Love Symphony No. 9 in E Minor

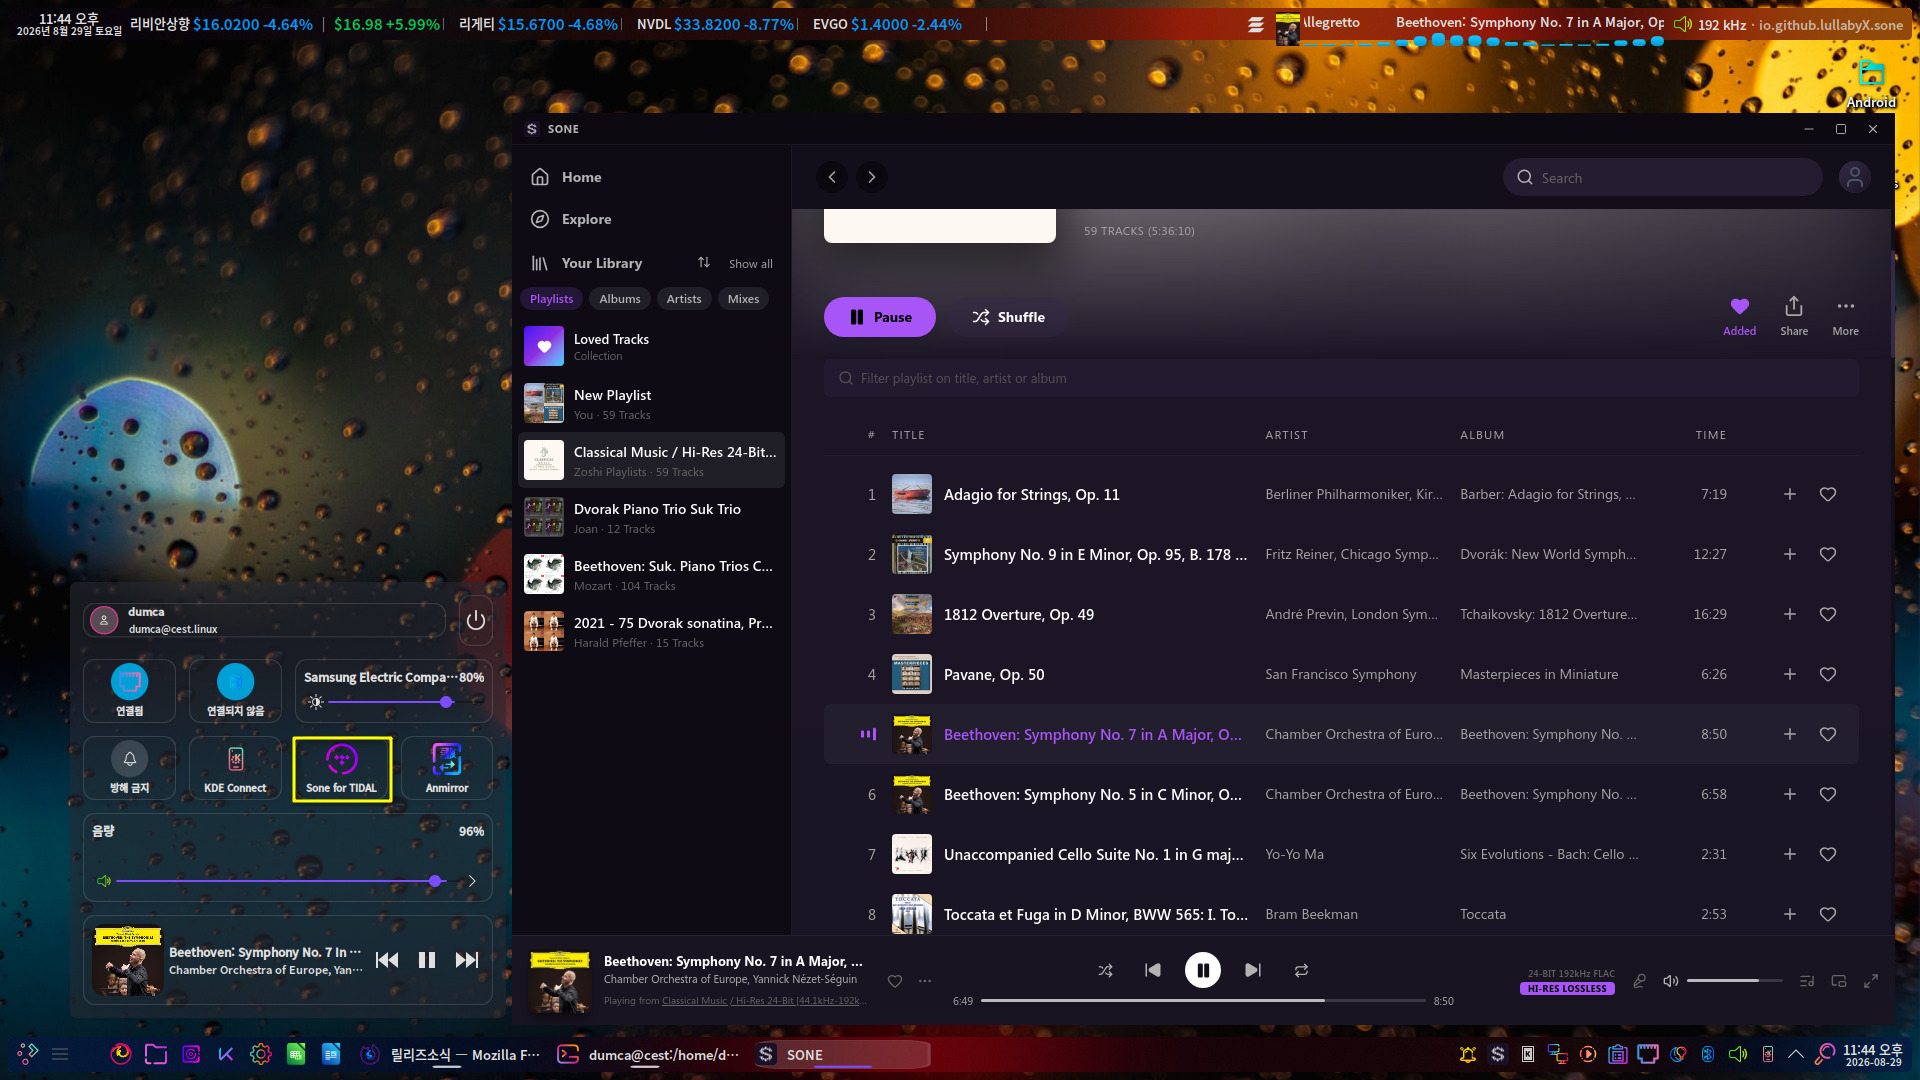pos(1828,554)
